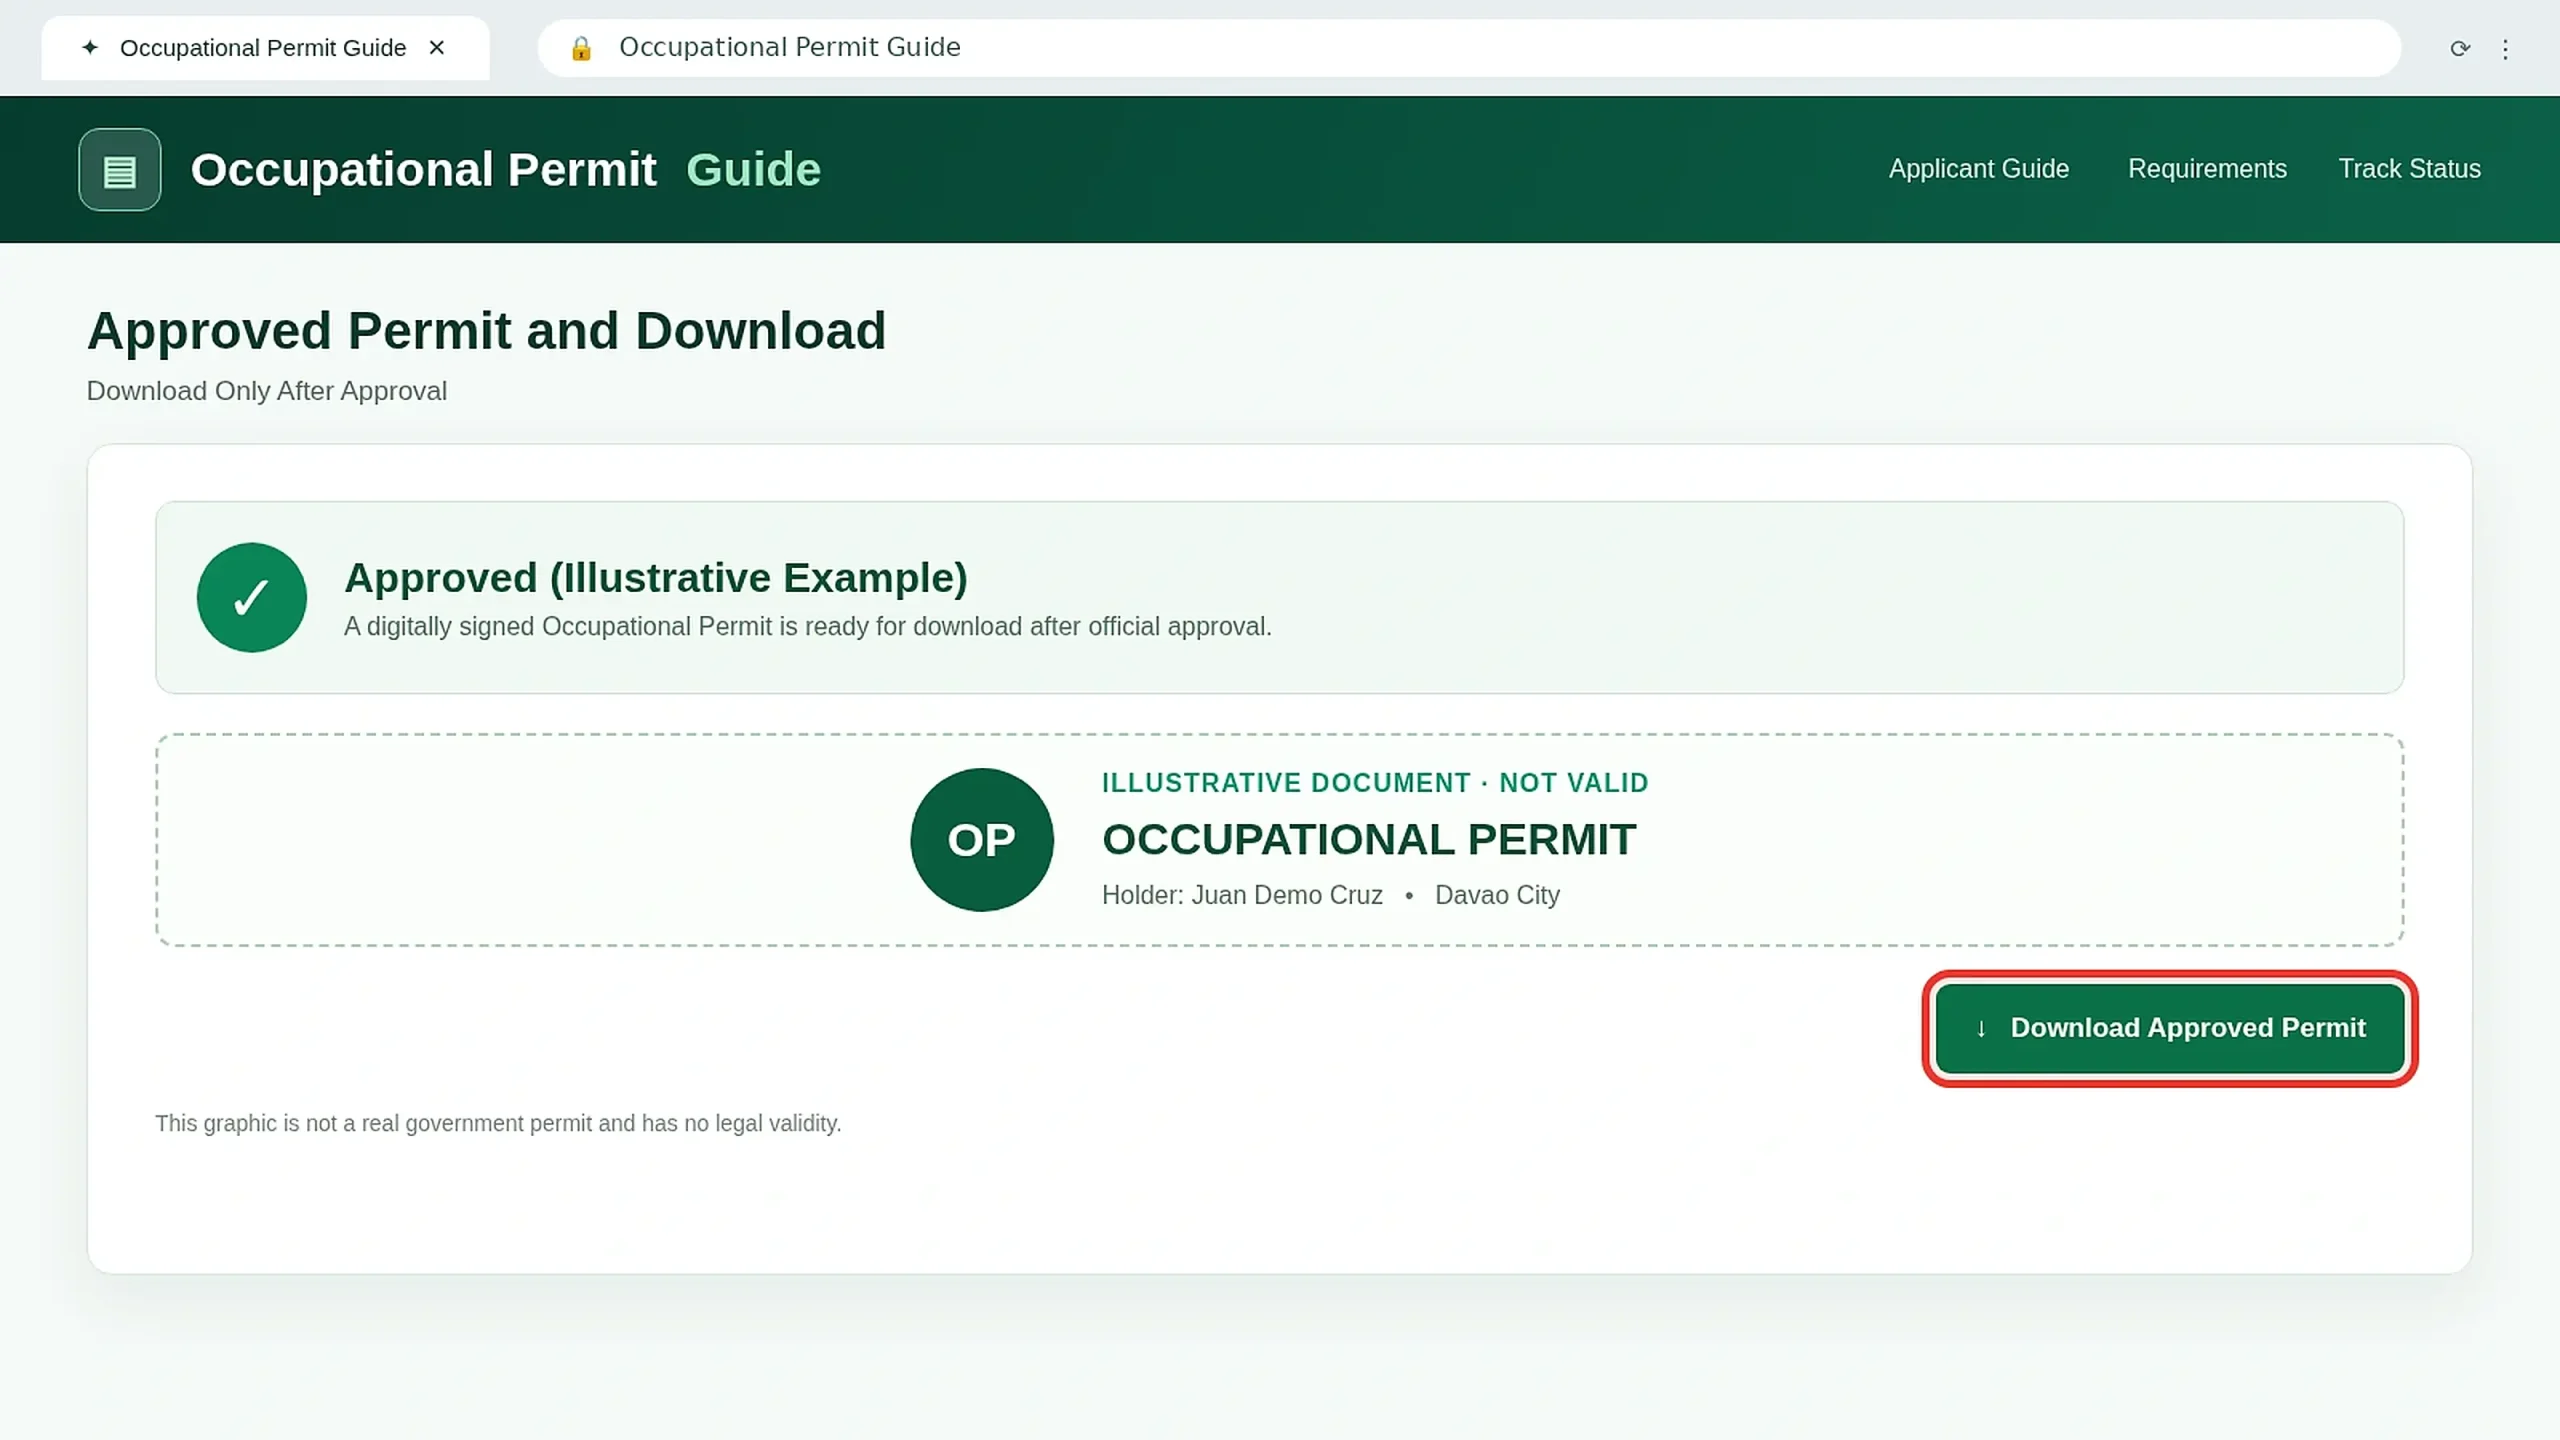The width and height of the screenshot is (2560, 1440).
Task: Open the Requirements nav link
Action: (x=2207, y=169)
